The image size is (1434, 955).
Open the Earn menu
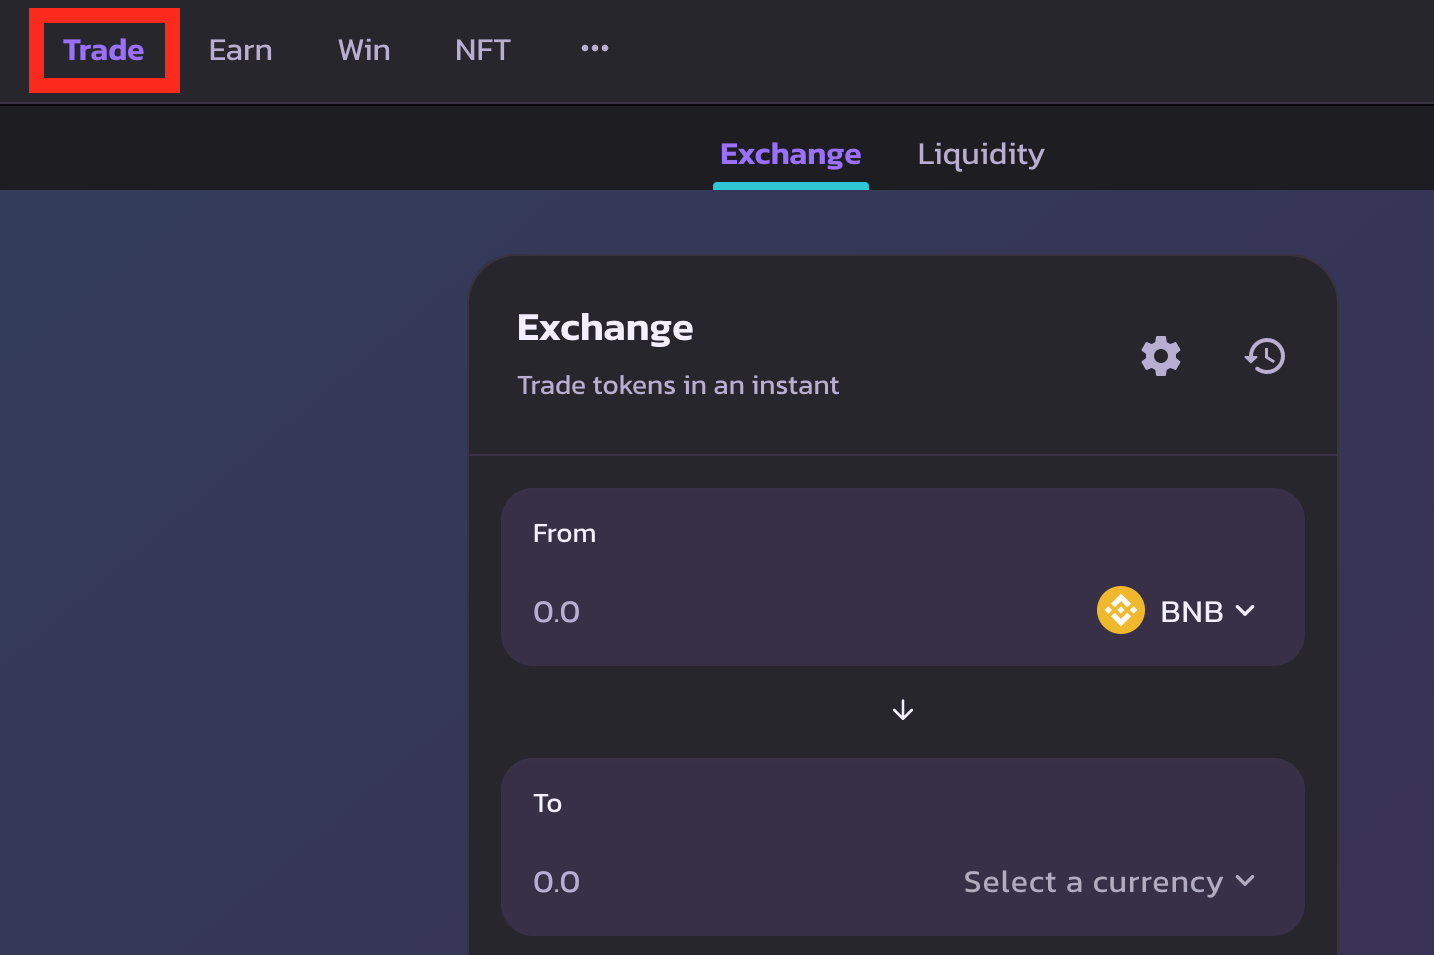240,50
